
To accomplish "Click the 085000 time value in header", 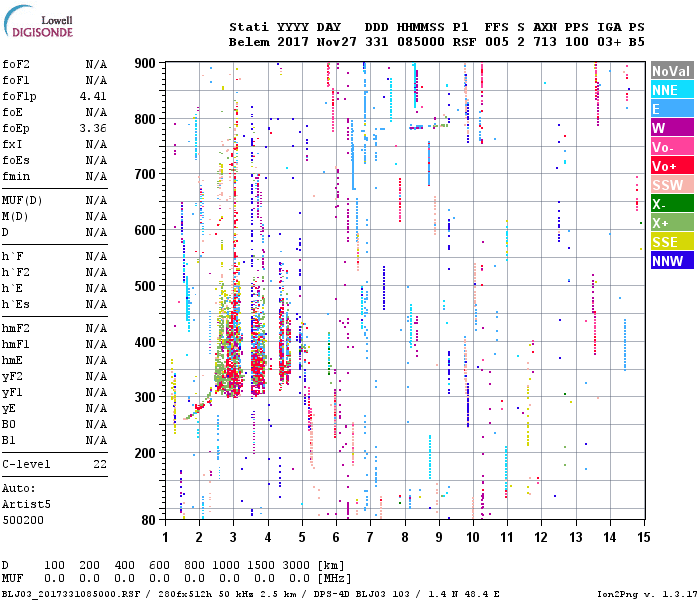I will pyautogui.click(x=421, y=42).
